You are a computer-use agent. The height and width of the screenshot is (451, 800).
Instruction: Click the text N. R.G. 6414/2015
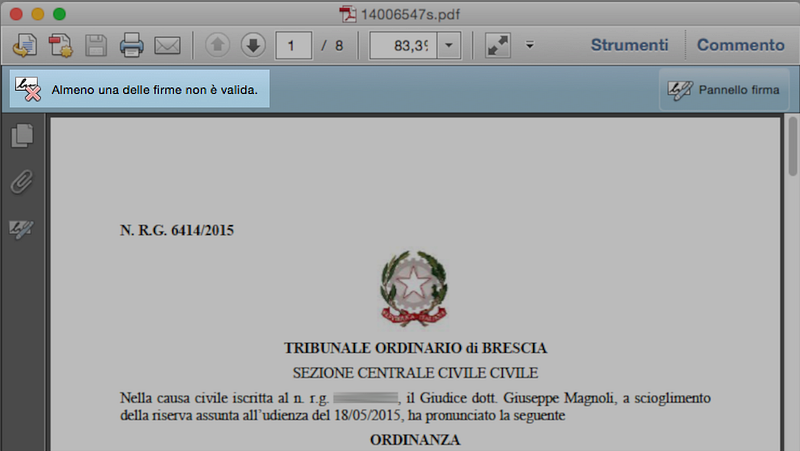pos(177,231)
